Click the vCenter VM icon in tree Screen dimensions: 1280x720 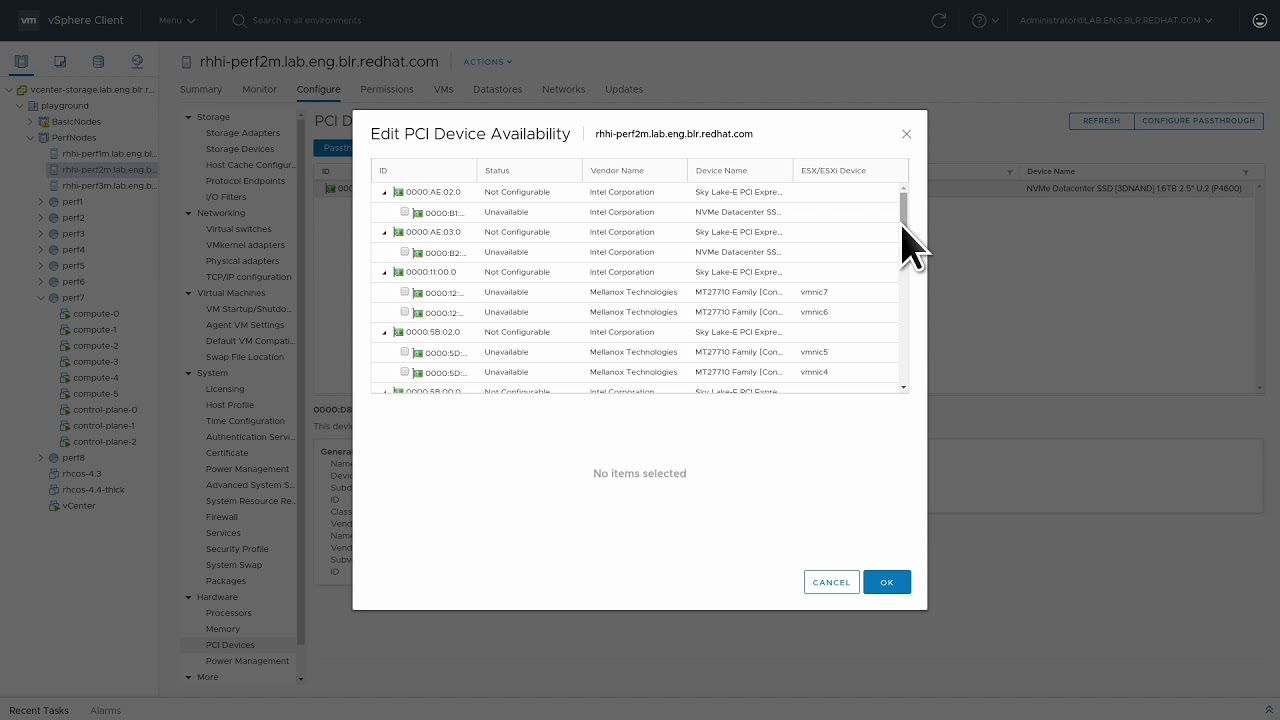coord(55,506)
